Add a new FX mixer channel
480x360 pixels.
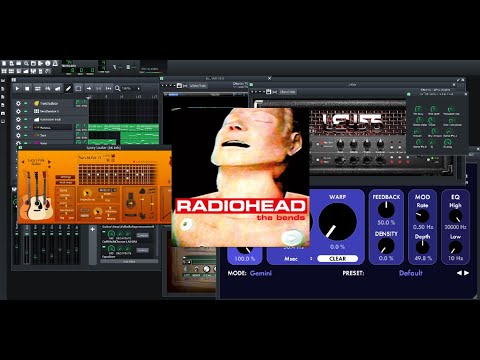point(93,229)
